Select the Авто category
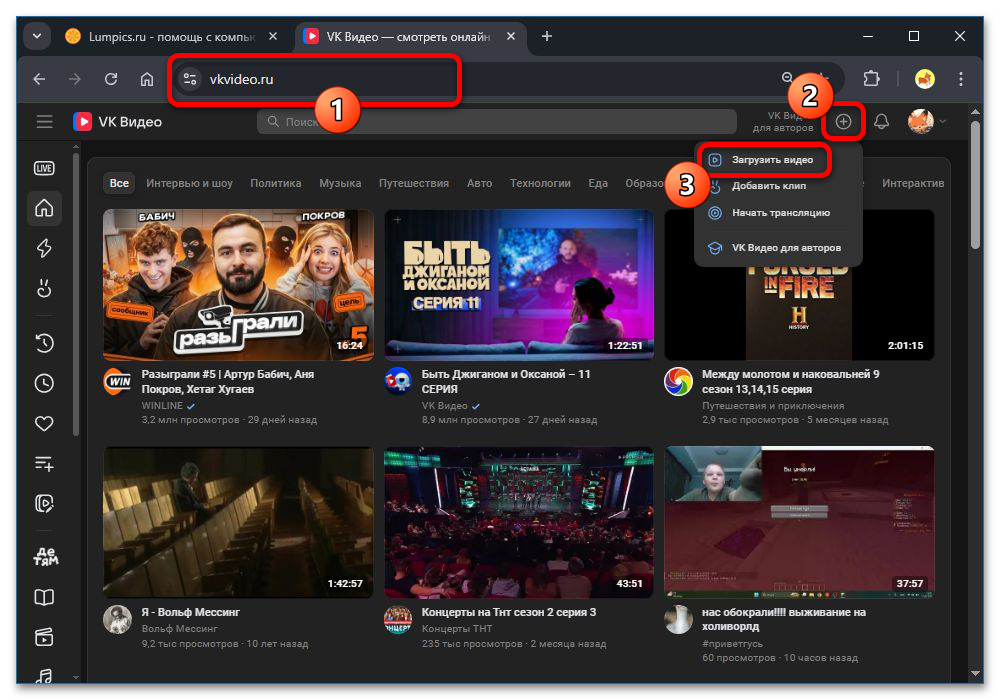 point(479,183)
